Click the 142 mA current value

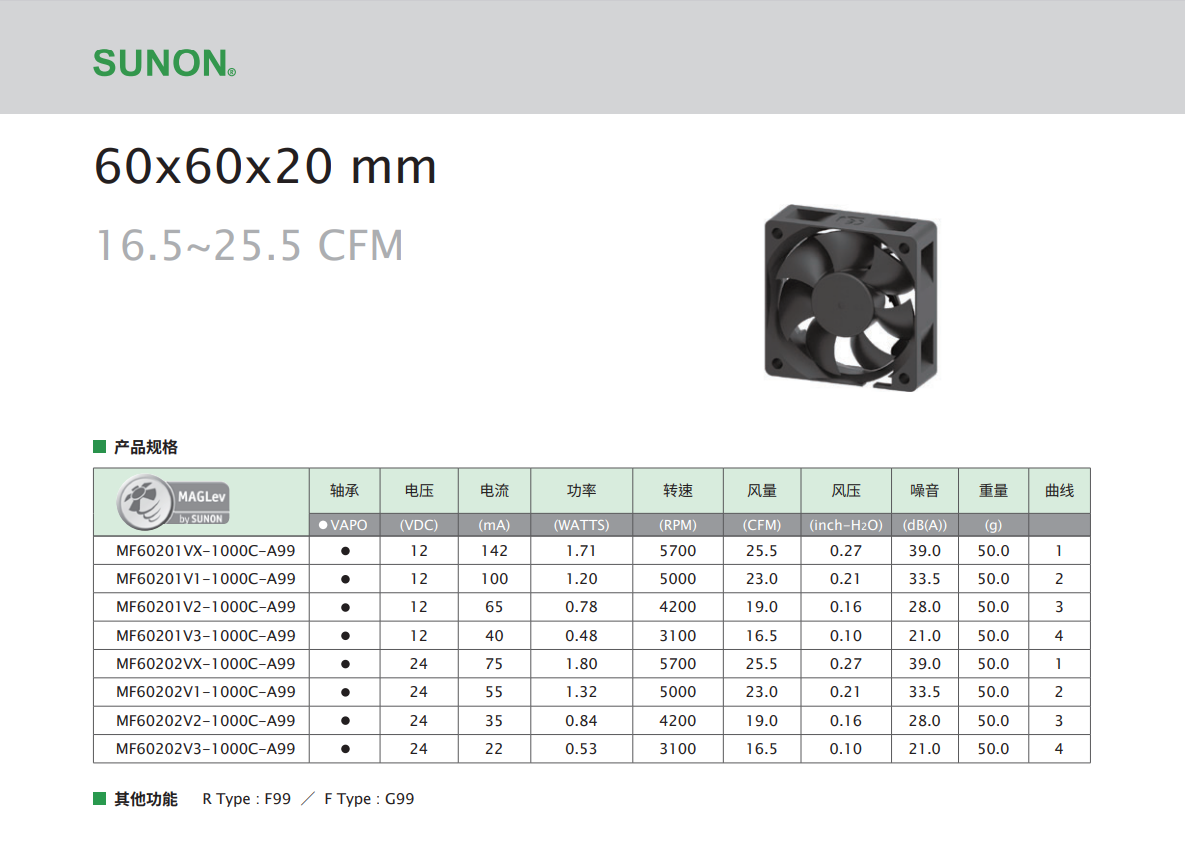pyautogui.click(x=494, y=551)
